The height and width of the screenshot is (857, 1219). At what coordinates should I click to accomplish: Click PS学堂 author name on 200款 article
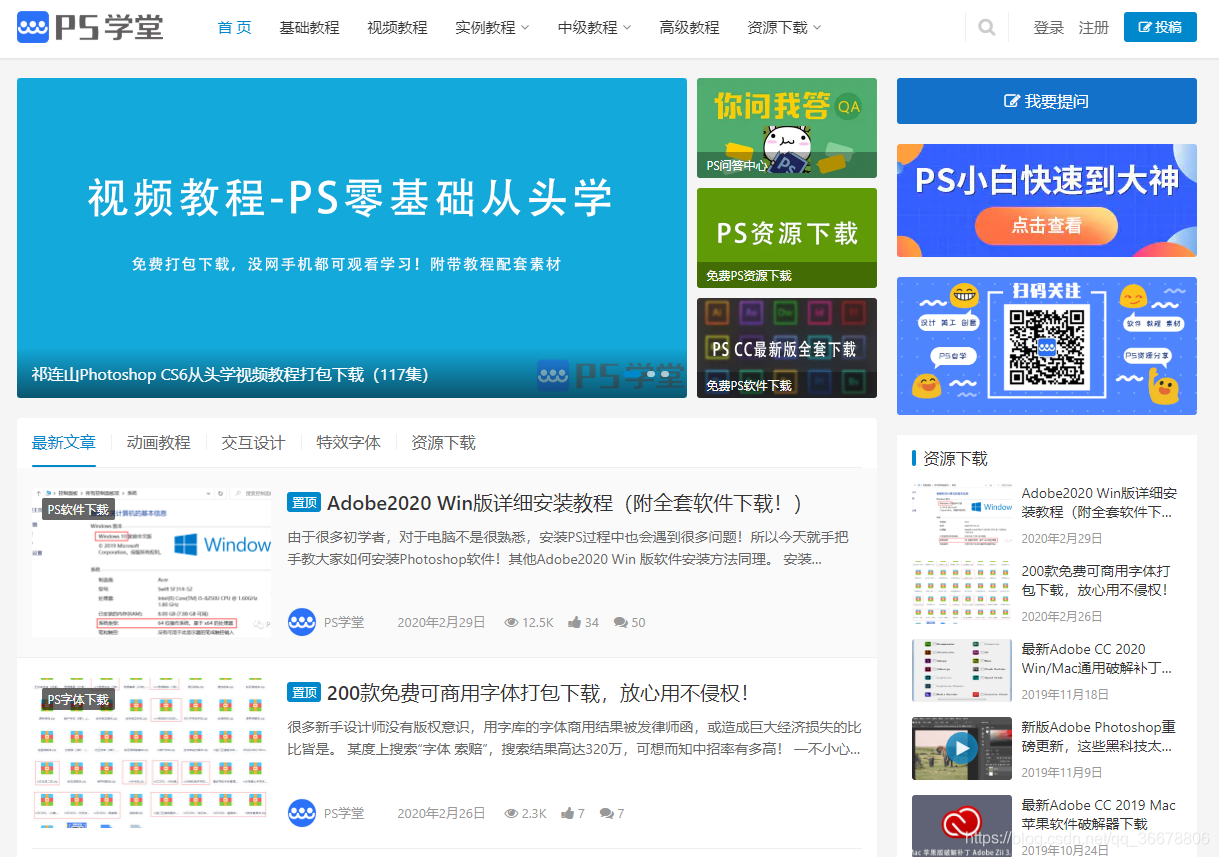tap(344, 813)
